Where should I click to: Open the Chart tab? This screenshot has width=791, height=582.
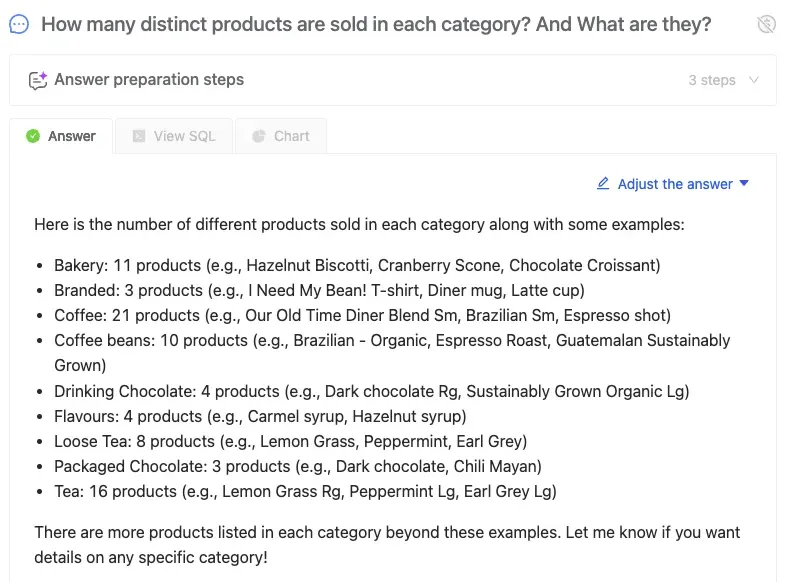pos(281,136)
